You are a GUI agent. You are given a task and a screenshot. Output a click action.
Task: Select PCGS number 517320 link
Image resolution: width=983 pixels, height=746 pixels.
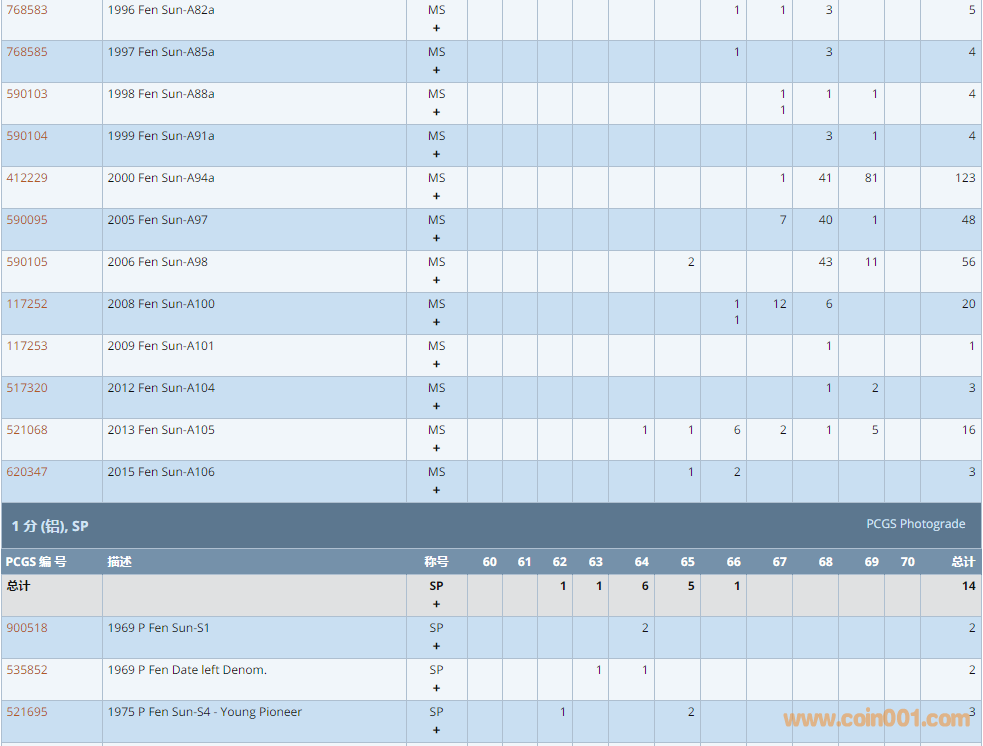(27, 388)
